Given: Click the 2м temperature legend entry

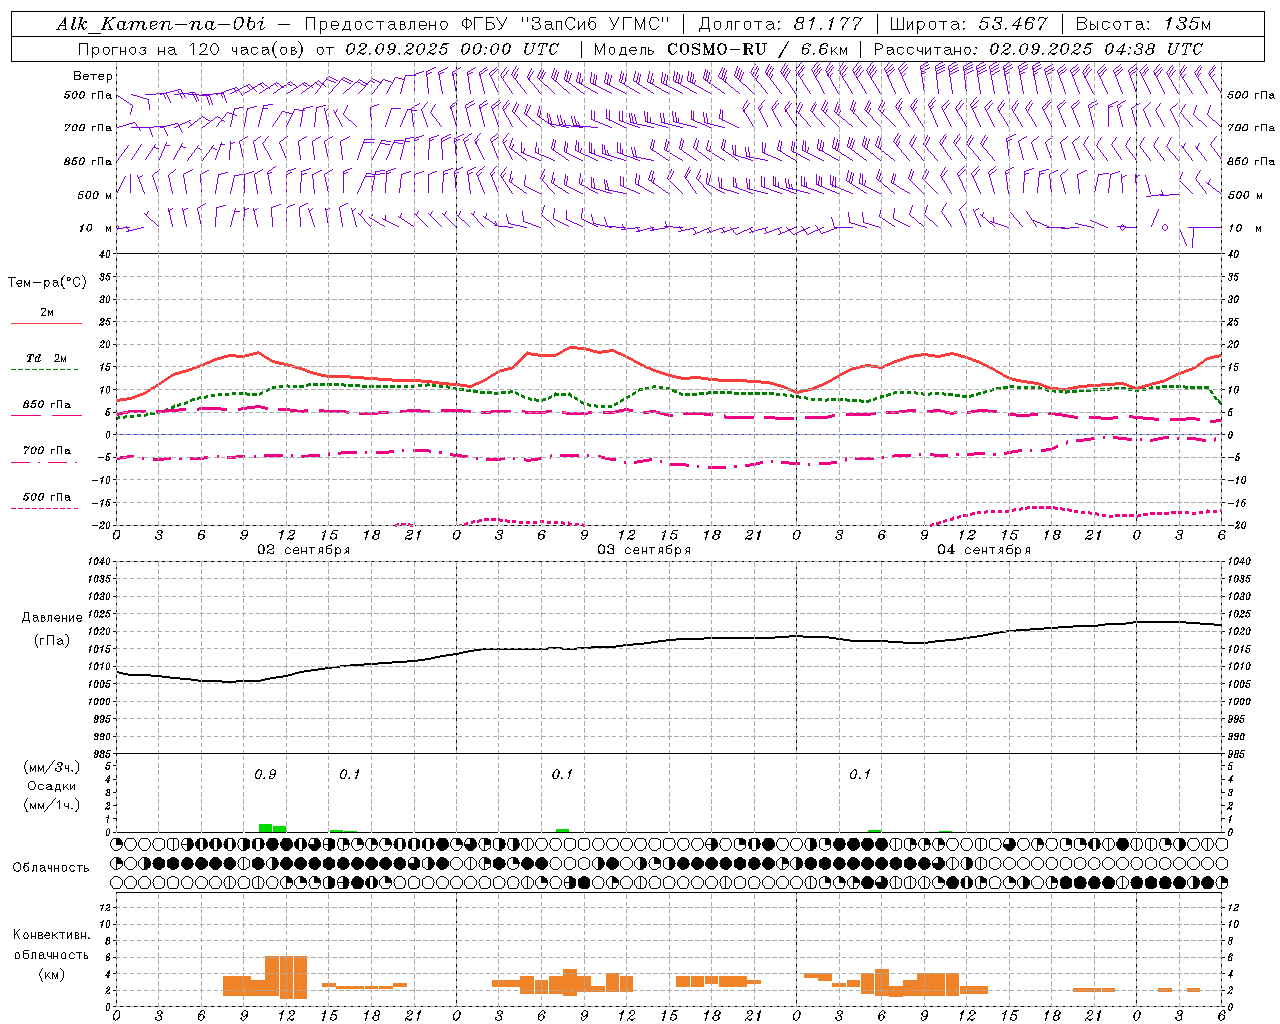Looking at the screenshot, I should coord(47,313).
